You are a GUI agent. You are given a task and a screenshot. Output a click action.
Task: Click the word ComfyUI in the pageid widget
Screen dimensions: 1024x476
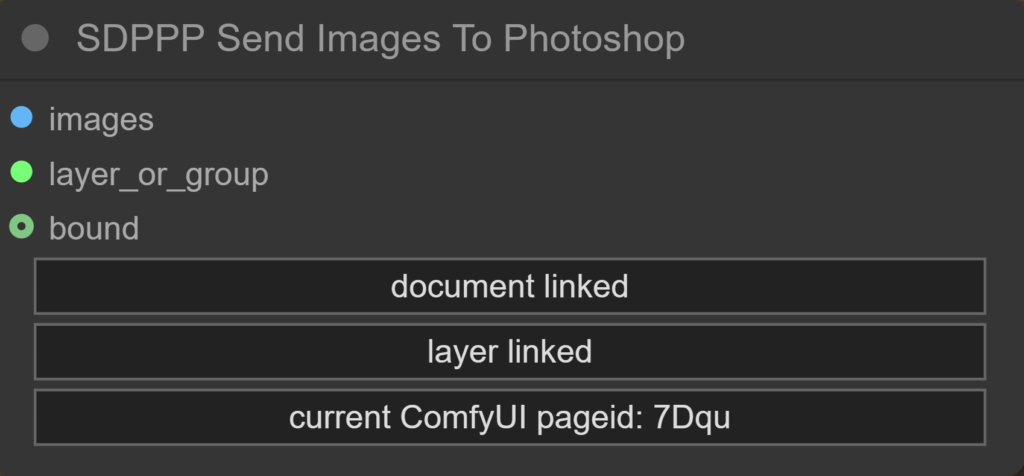[467, 417]
